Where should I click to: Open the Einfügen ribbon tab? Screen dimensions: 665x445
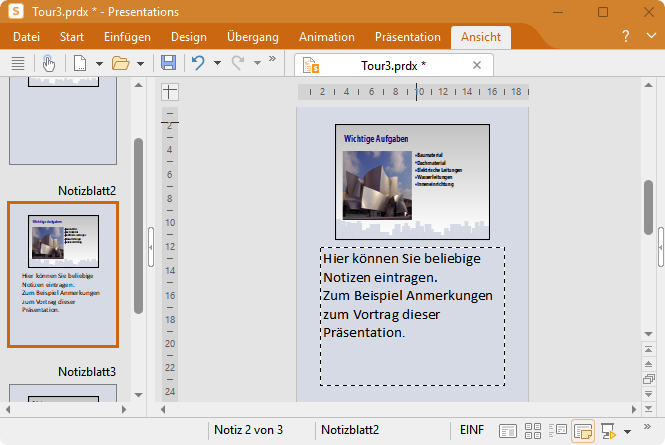click(127, 37)
